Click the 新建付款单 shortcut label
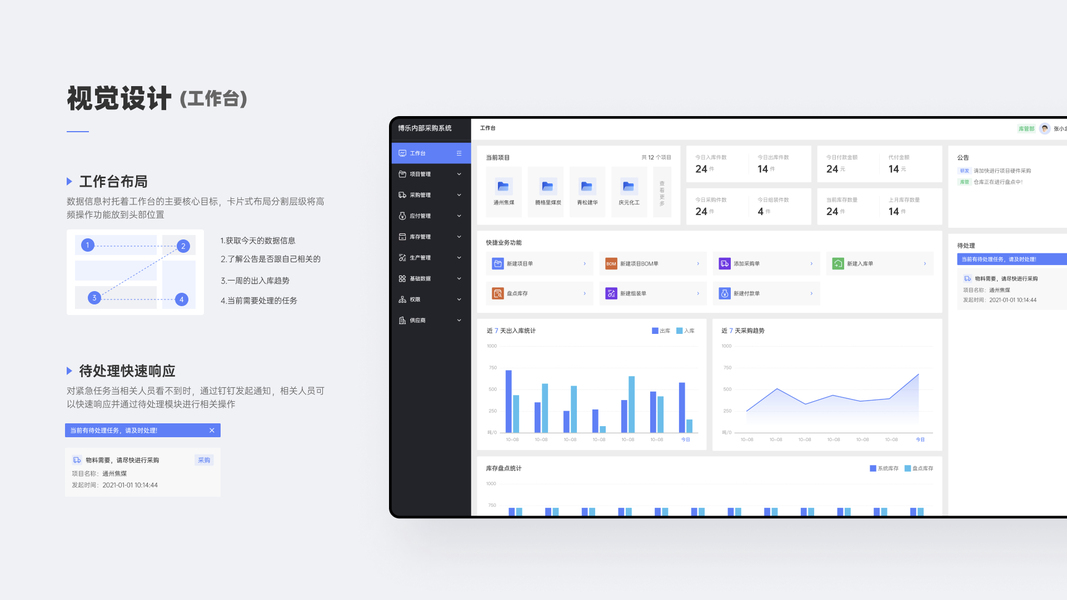The height and width of the screenshot is (600, 1067). [746, 293]
